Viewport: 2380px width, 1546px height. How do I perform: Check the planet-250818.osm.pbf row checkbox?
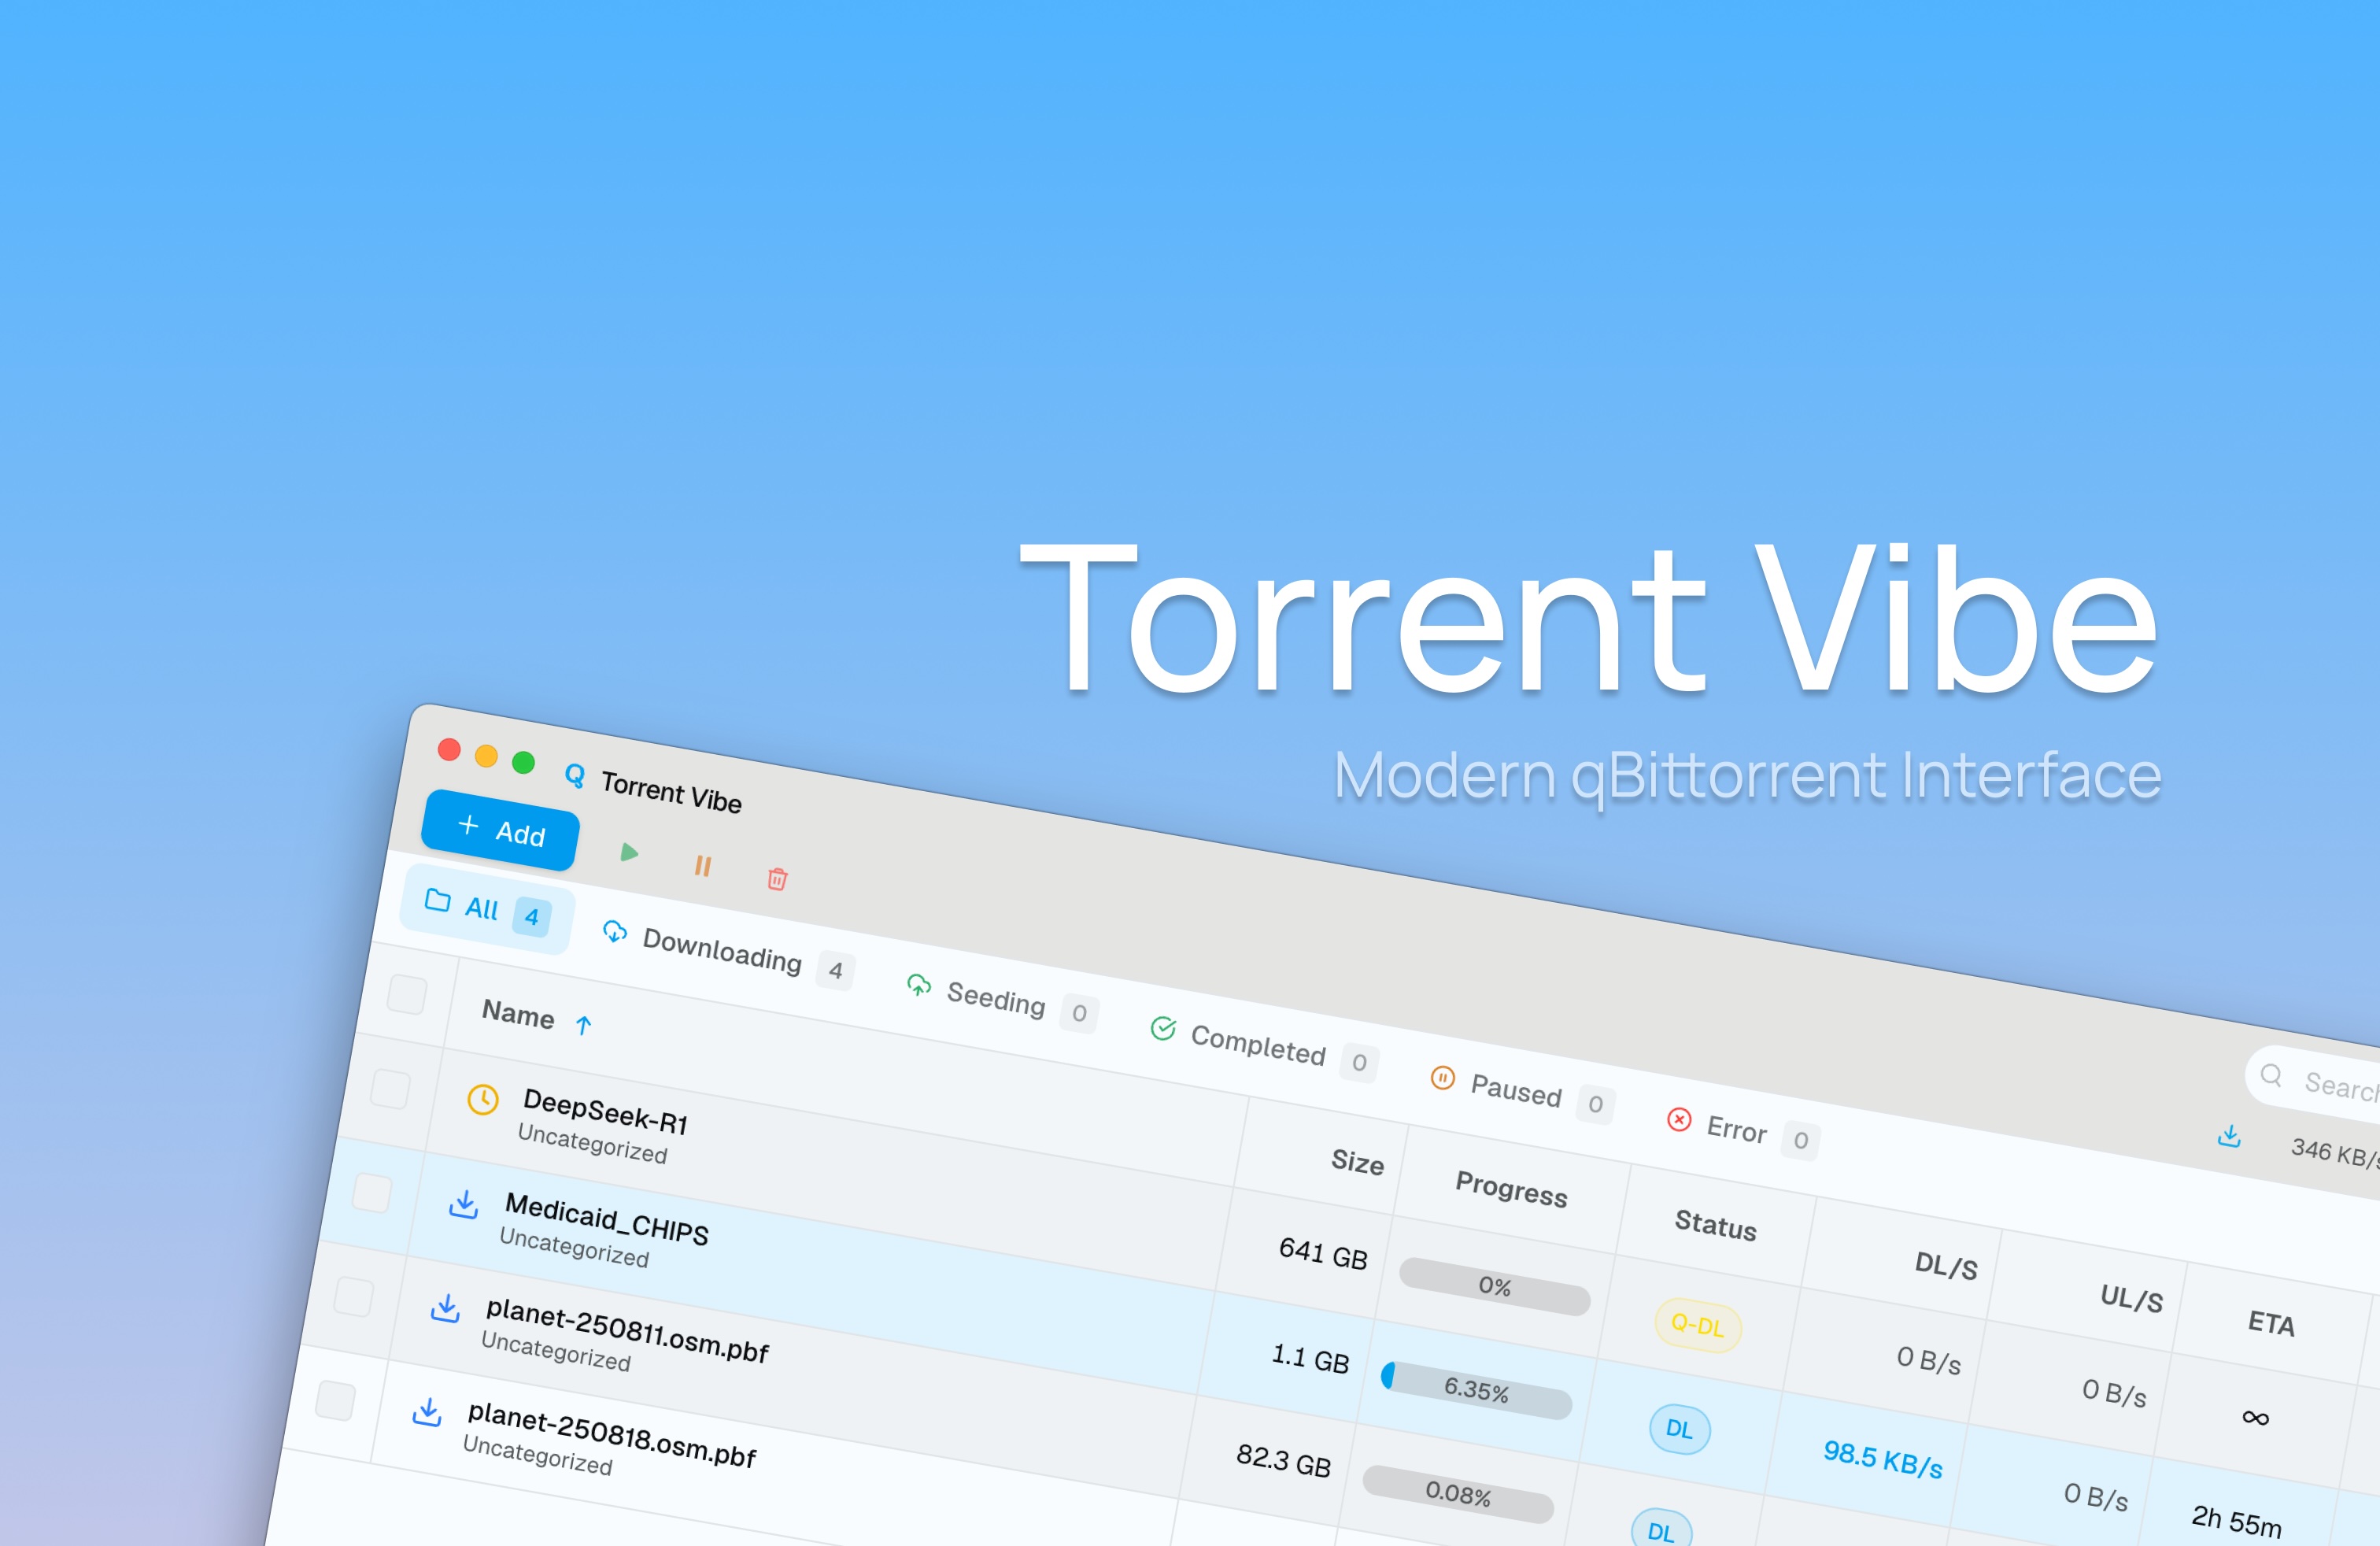click(335, 1400)
